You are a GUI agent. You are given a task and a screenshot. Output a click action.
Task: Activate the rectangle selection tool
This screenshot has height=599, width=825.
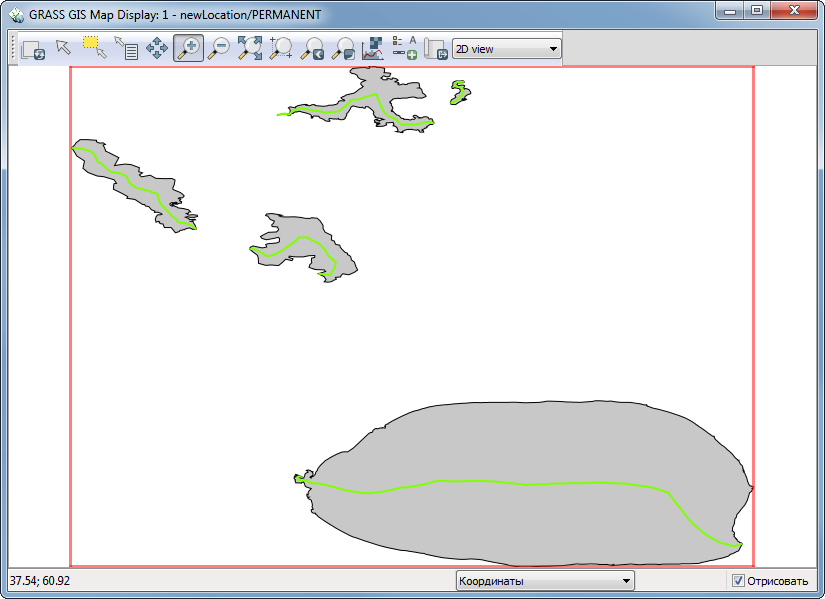pos(92,47)
